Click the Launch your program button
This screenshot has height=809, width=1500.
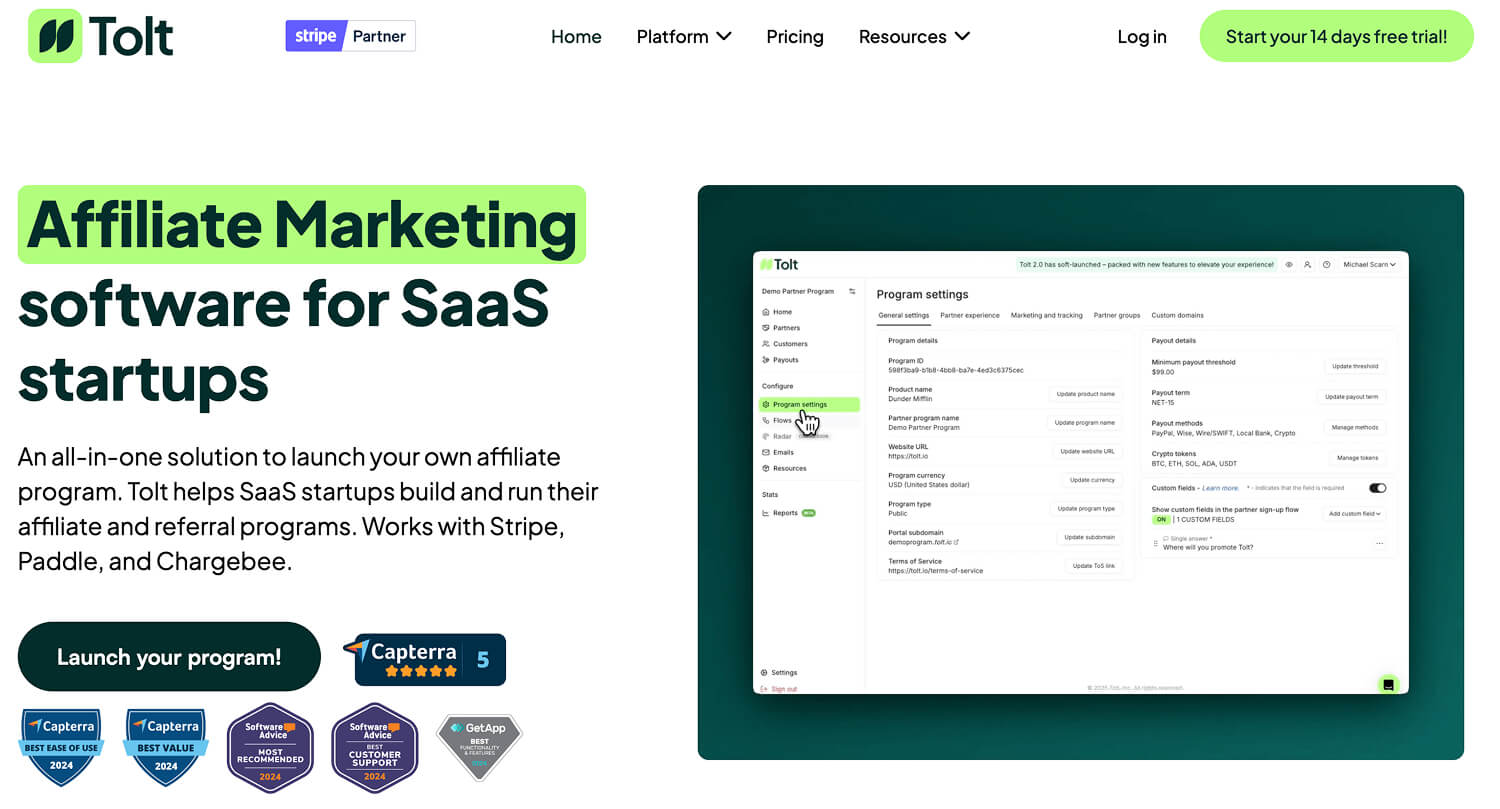(x=169, y=657)
